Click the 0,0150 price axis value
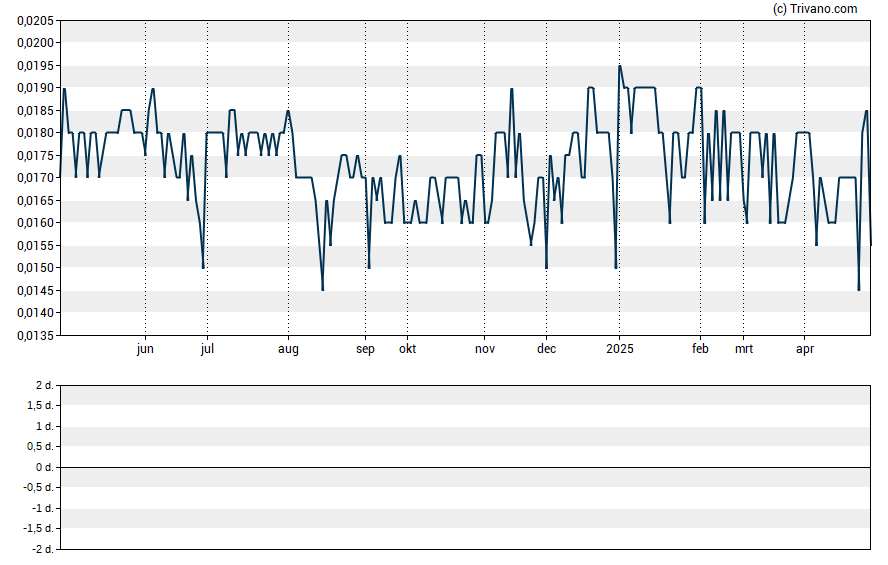This screenshot has height=565, width=888. click(x=35, y=268)
